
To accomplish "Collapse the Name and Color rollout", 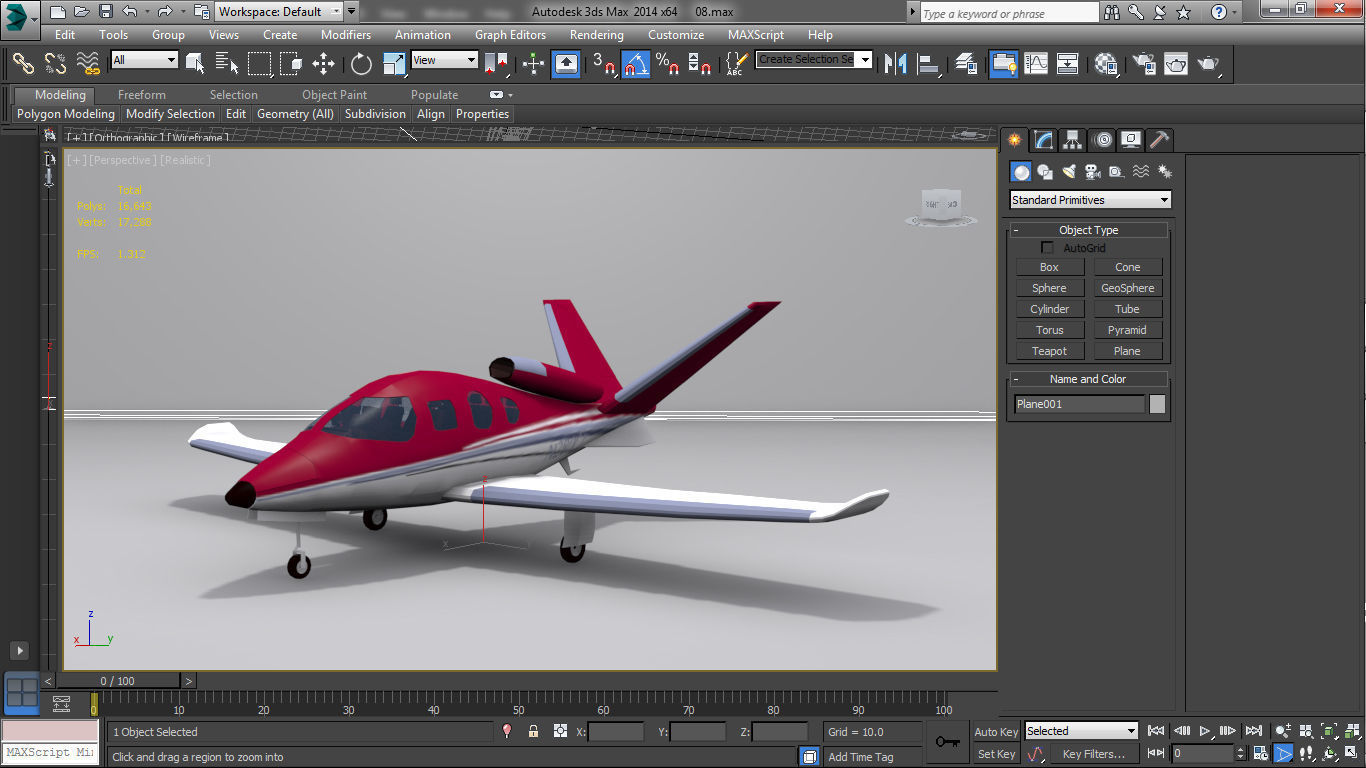I will [x=1089, y=379].
